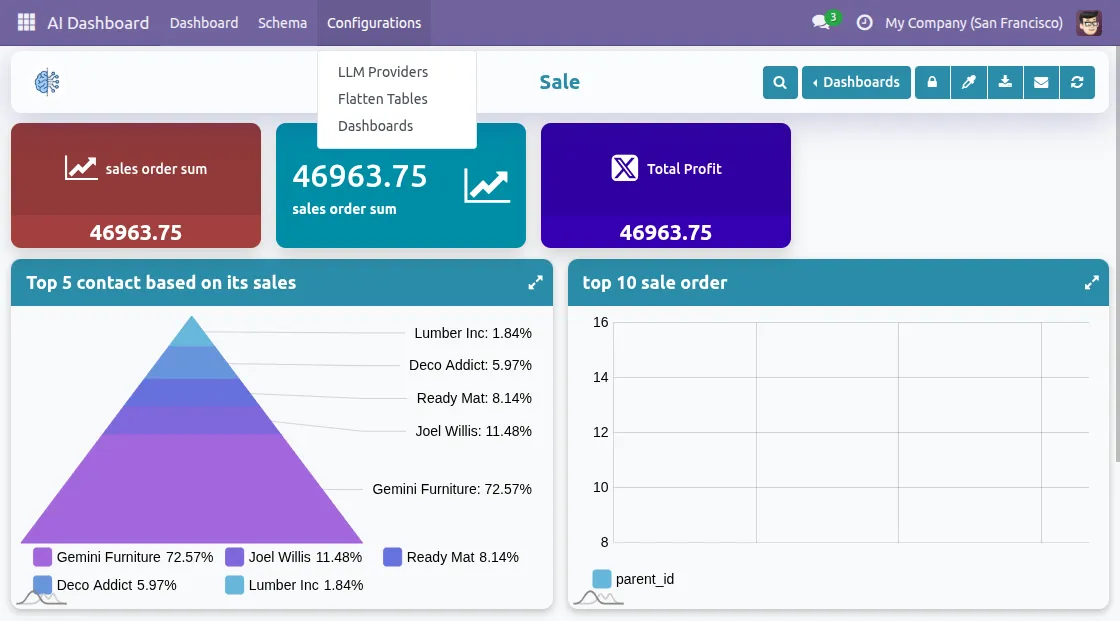This screenshot has height=621, width=1120.
Task: Open the Schema menu
Action: [282, 22]
